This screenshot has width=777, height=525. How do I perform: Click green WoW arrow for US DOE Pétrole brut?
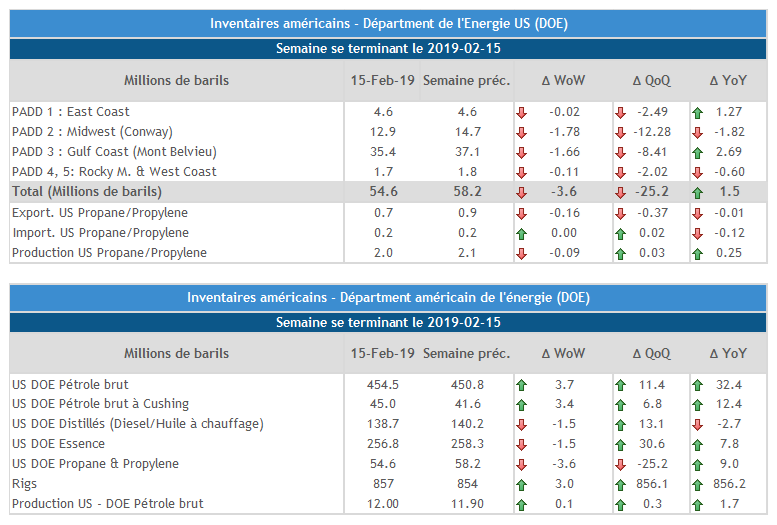point(521,385)
